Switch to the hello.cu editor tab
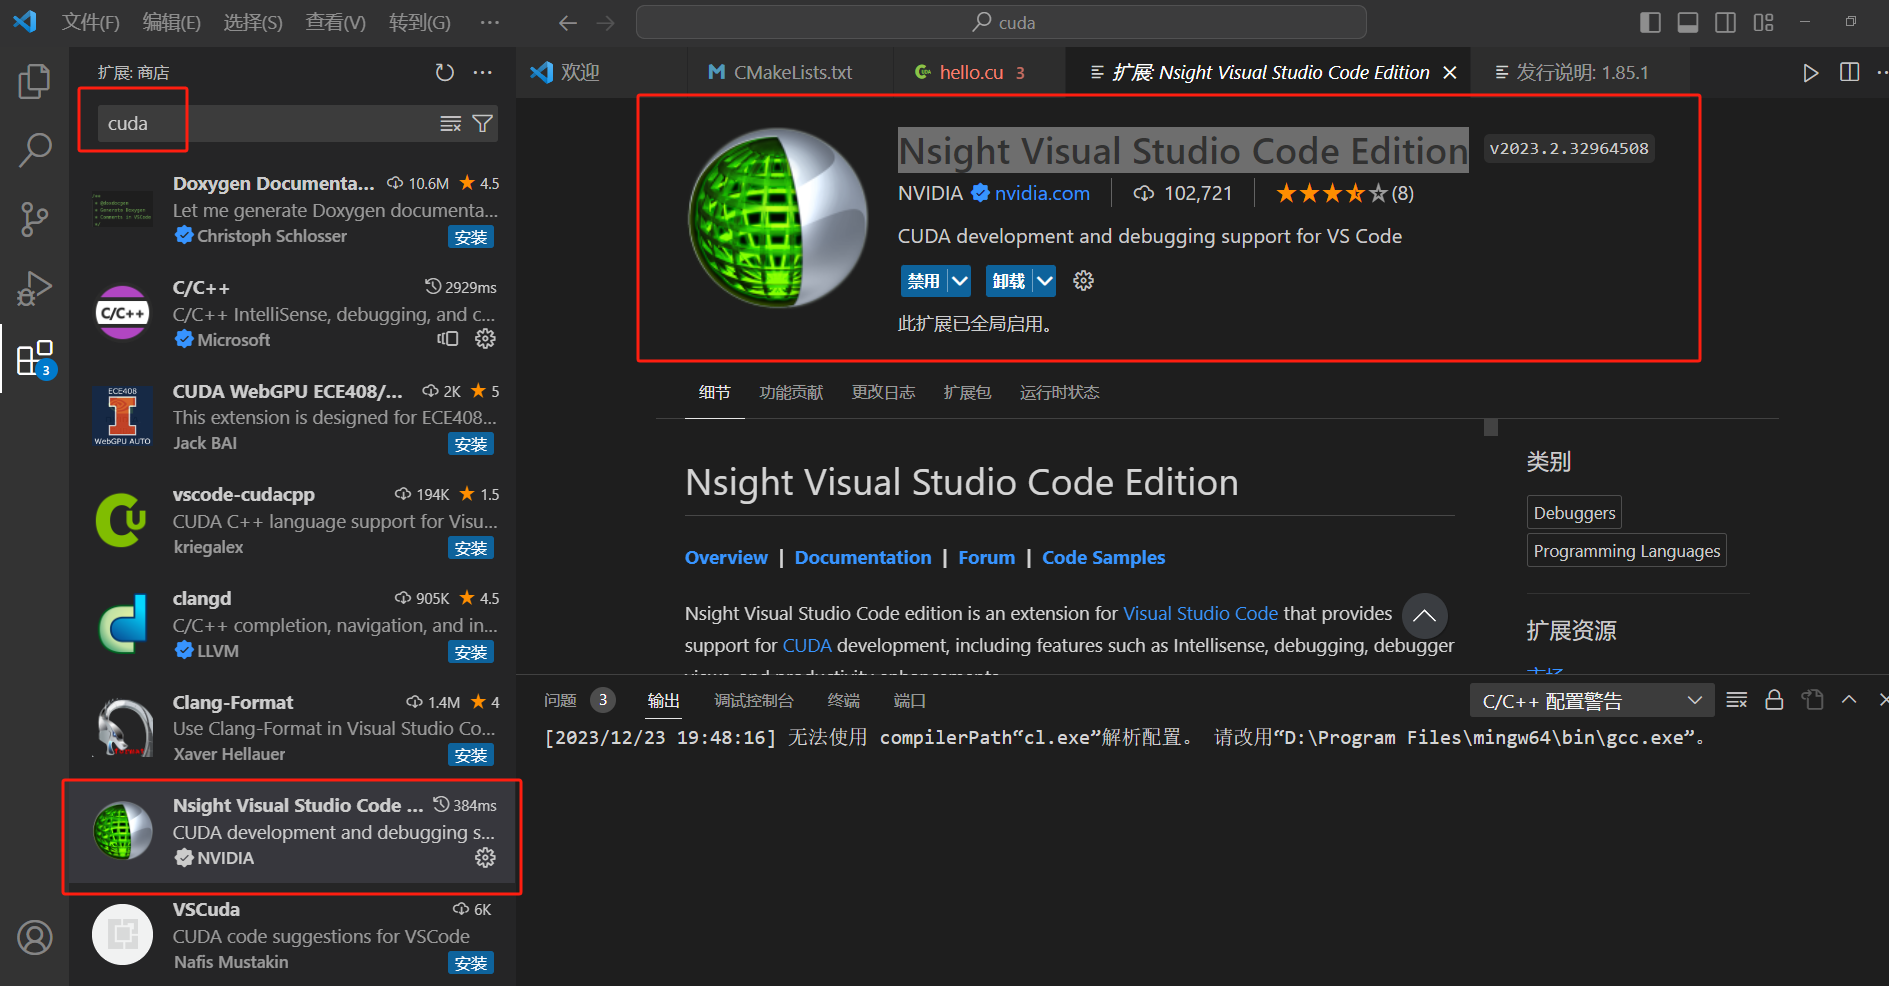This screenshot has width=1889, height=986. 979,72
